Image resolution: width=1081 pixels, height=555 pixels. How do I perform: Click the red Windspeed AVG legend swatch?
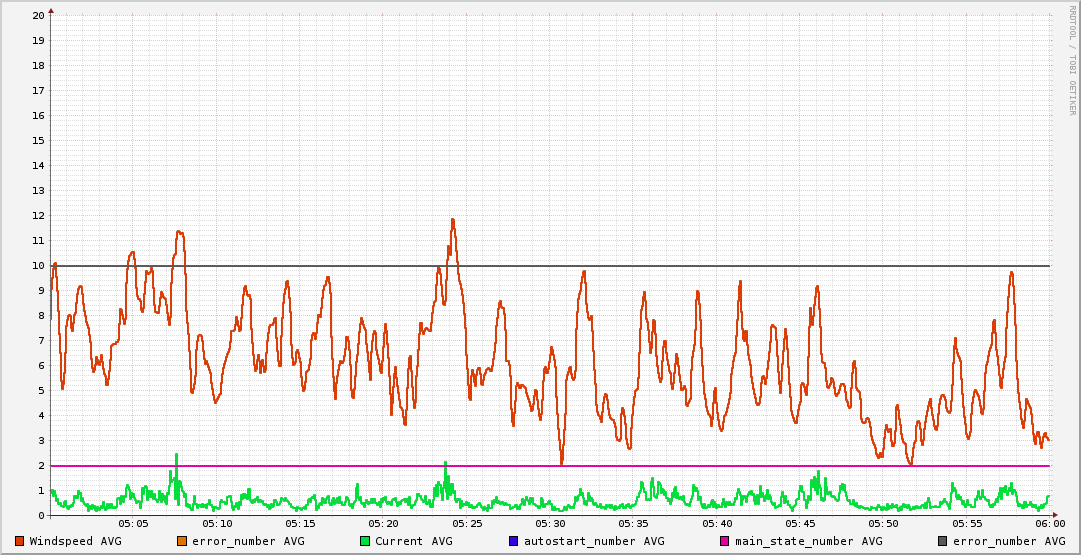pyautogui.click(x=20, y=541)
